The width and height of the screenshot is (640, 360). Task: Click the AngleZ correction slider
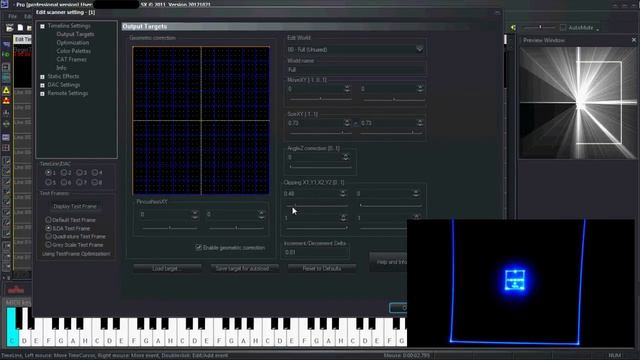320,167
